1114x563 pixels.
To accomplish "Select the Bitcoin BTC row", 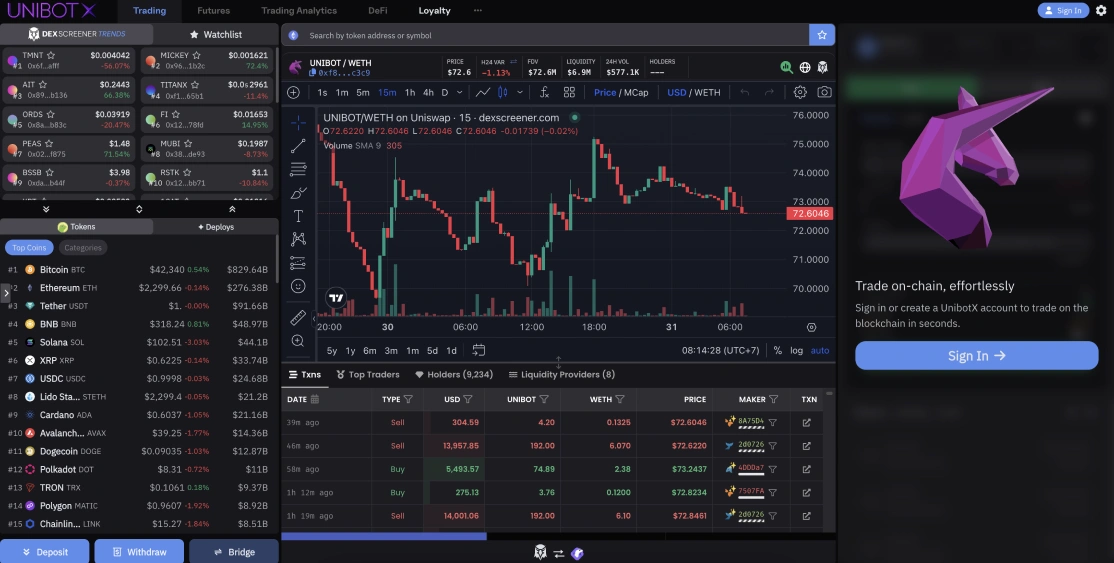I will (138, 269).
